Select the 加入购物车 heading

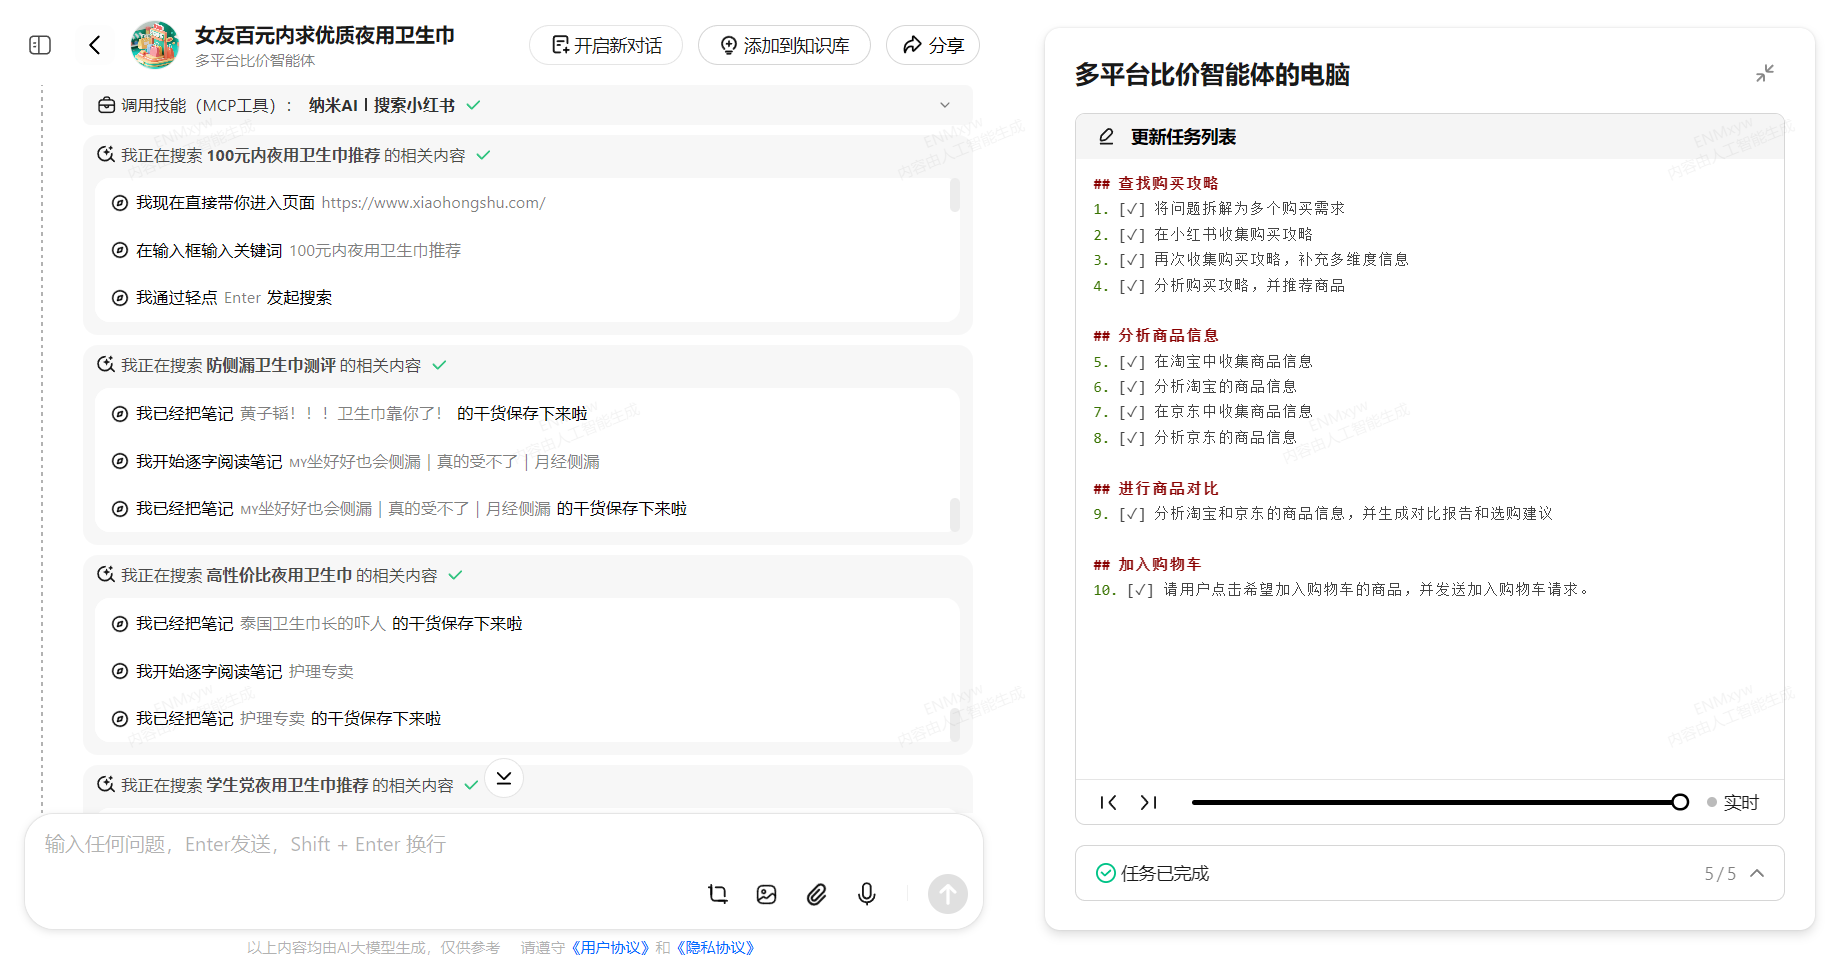(1159, 564)
